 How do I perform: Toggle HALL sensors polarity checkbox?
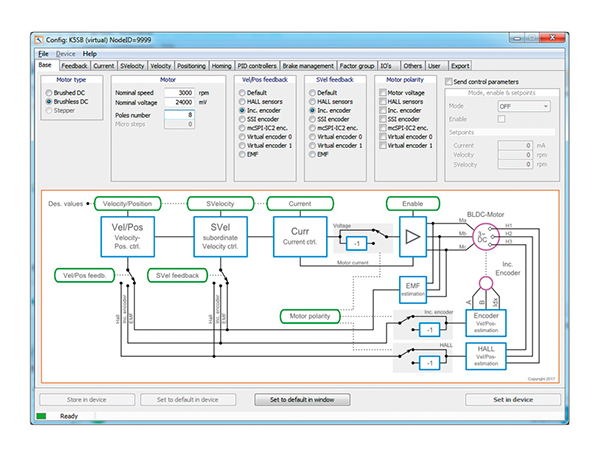click(383, 101)
